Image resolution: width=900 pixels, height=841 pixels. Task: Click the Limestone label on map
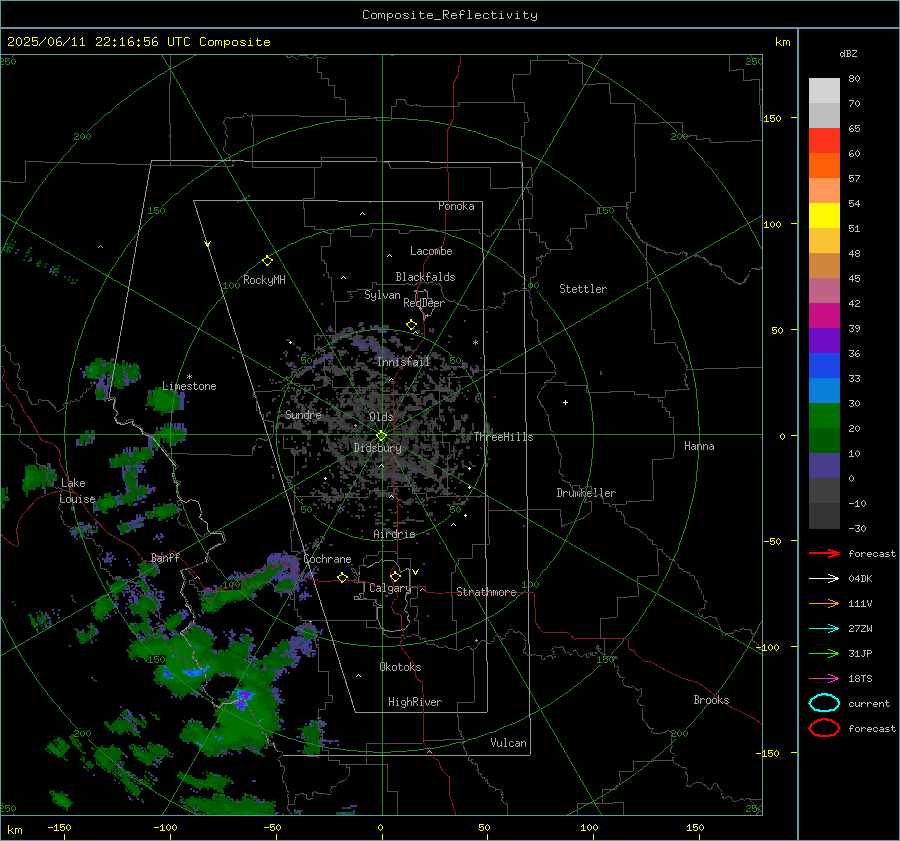(189, 386)
